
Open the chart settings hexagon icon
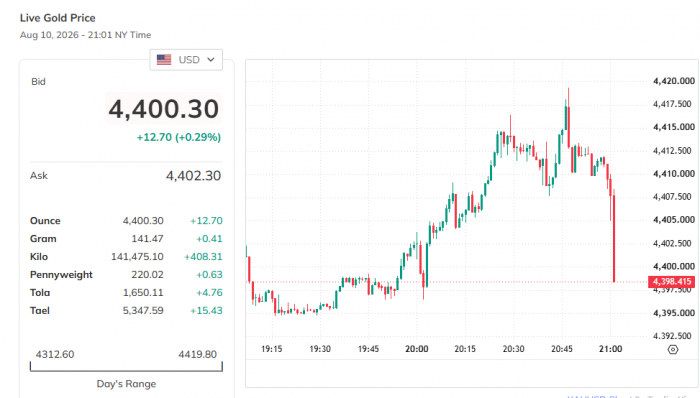pos(673,349)
